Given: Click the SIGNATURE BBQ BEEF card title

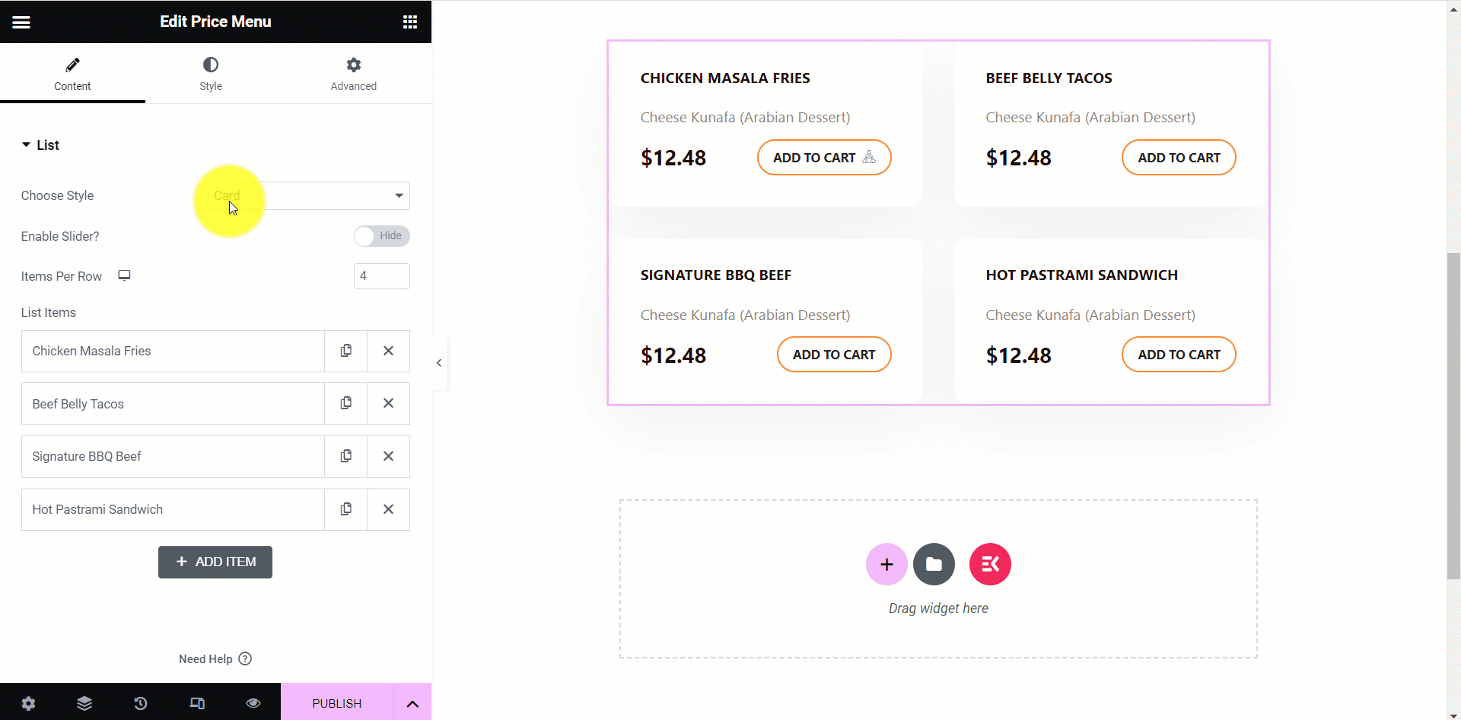Looking at the screenshot, I should (x=716, y=275).
